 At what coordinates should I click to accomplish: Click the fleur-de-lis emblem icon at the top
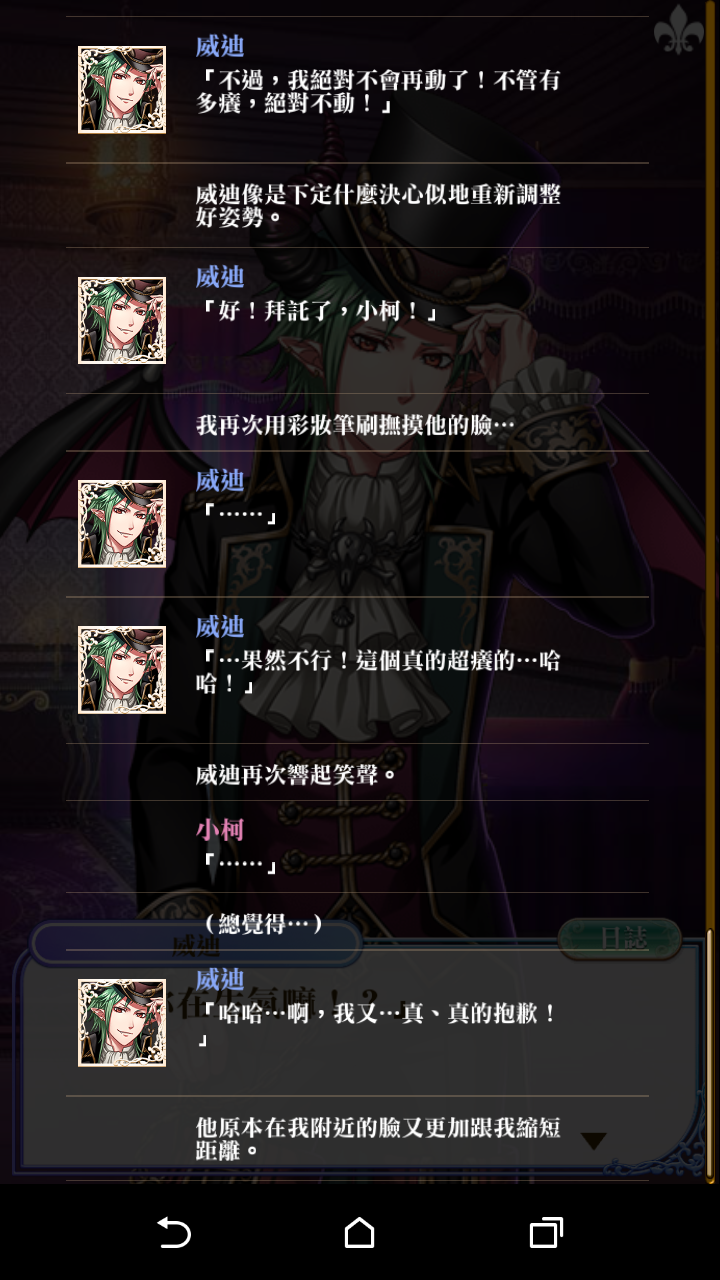pyautogui.click(x=679, y=31)
